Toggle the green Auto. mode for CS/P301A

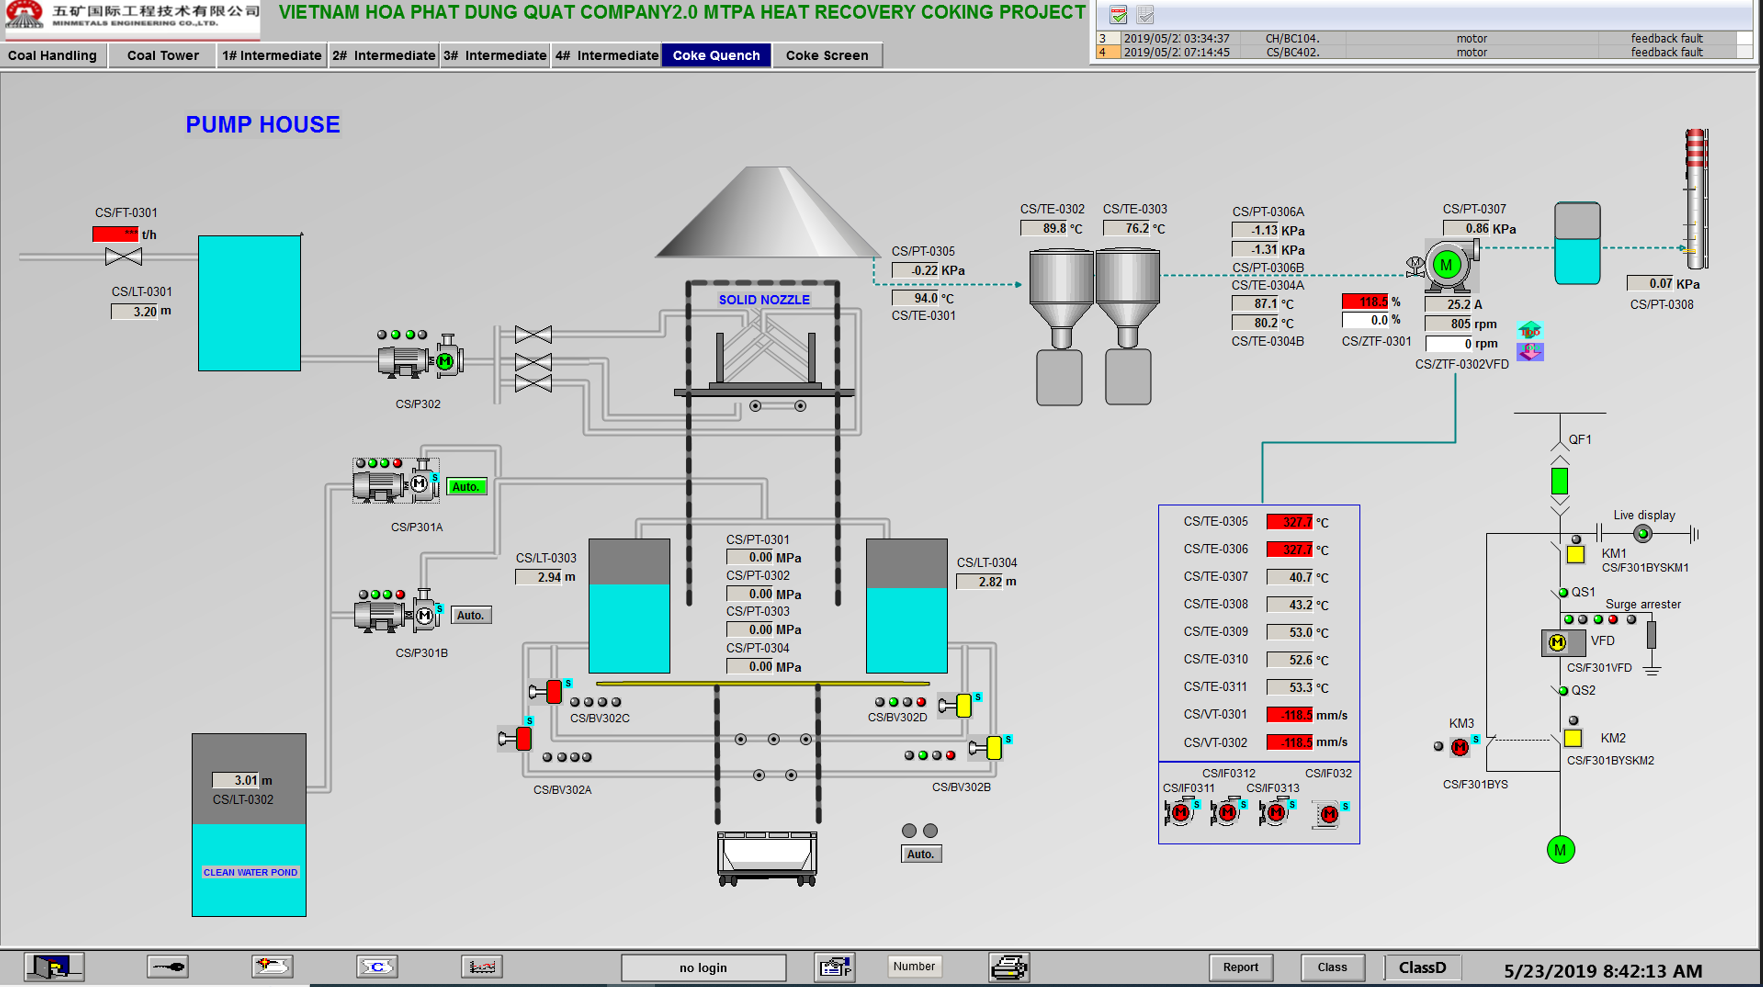coord(466,487)
